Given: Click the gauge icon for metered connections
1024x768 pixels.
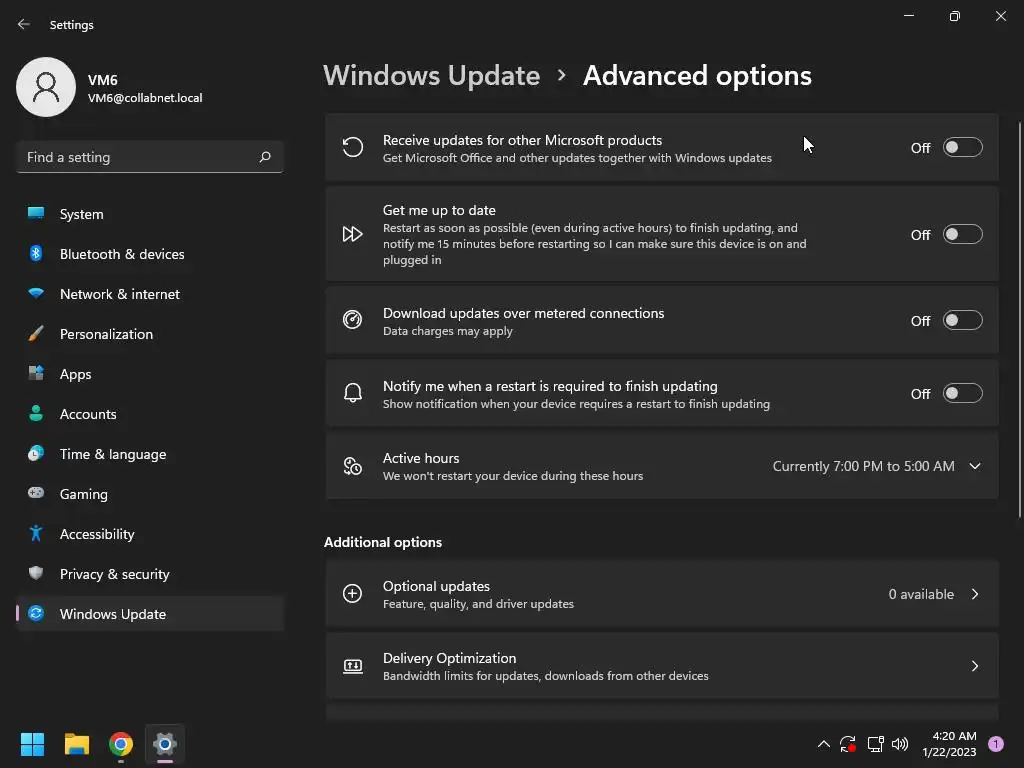Looking at the screenshot, I should (353, 320).
